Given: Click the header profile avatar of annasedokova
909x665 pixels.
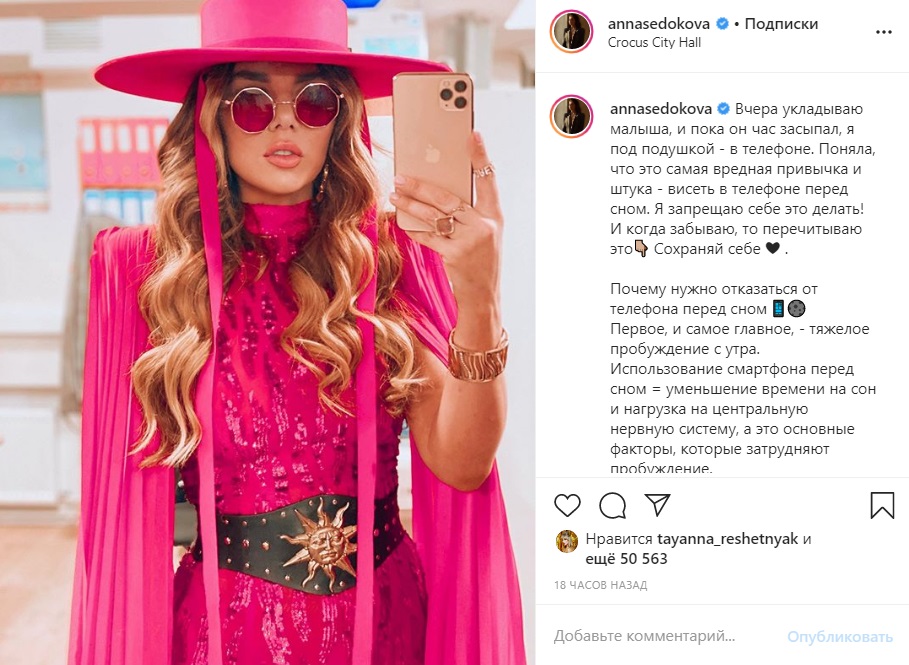Looking at the screenshot, I should tap(572, 32).
